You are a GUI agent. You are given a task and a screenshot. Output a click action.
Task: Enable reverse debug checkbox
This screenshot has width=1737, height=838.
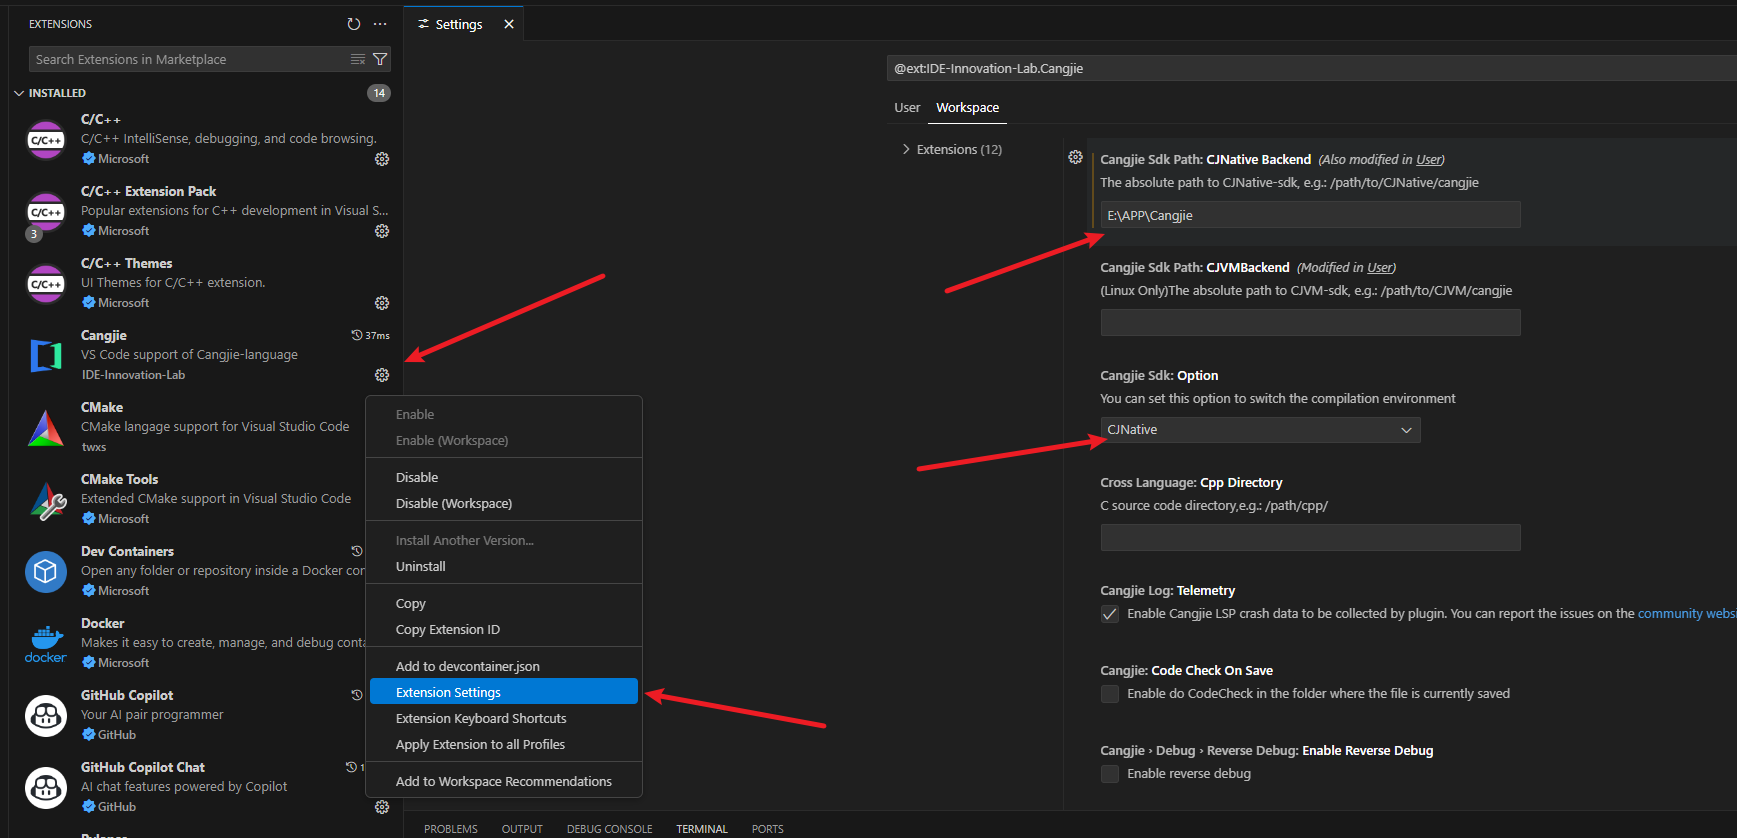(x=1110, y=774)
